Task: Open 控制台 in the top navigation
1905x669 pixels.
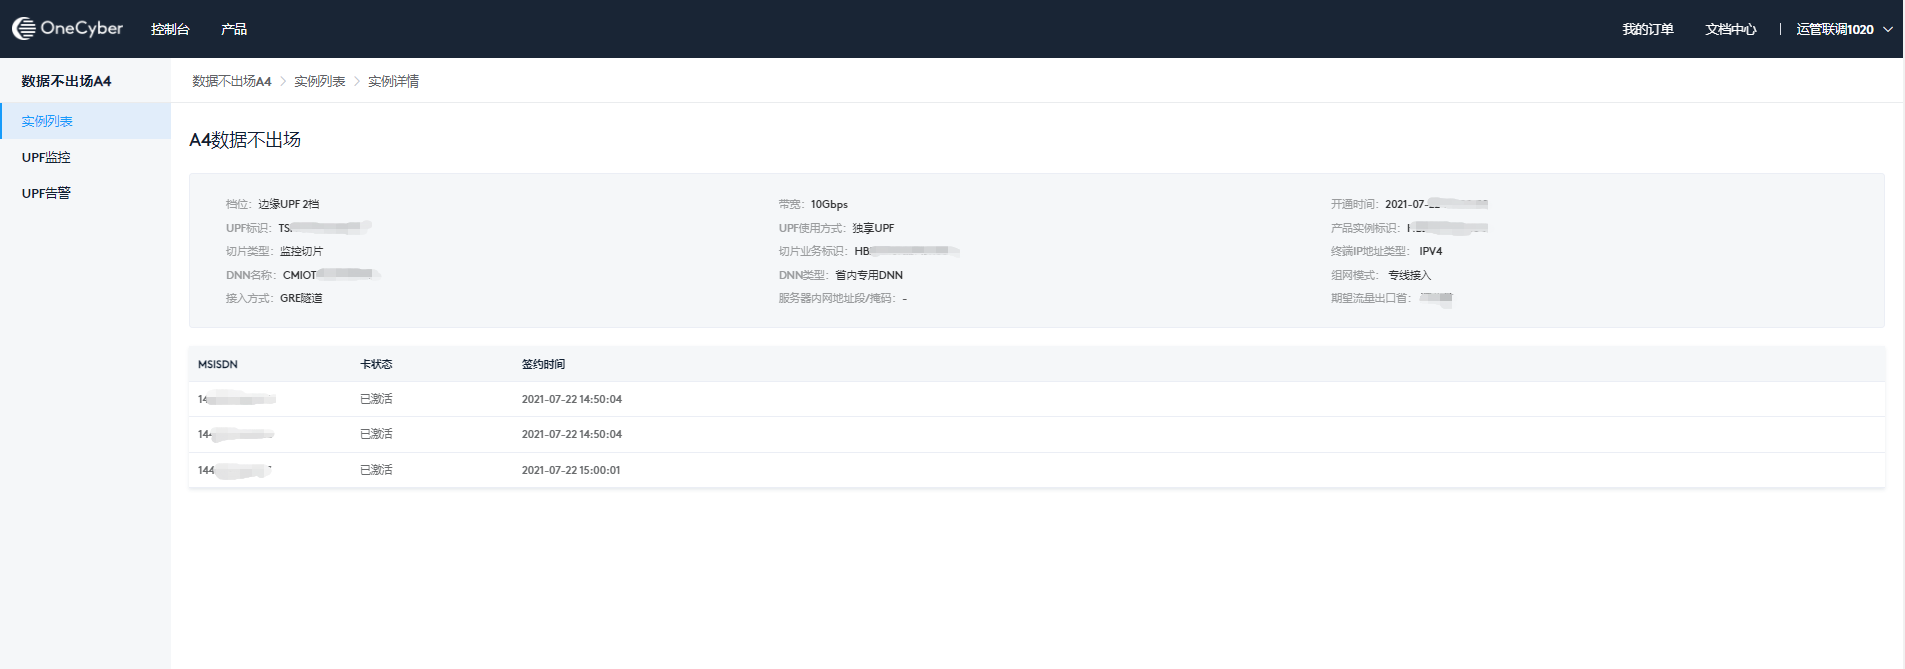Action: click(x=170, y=29)
